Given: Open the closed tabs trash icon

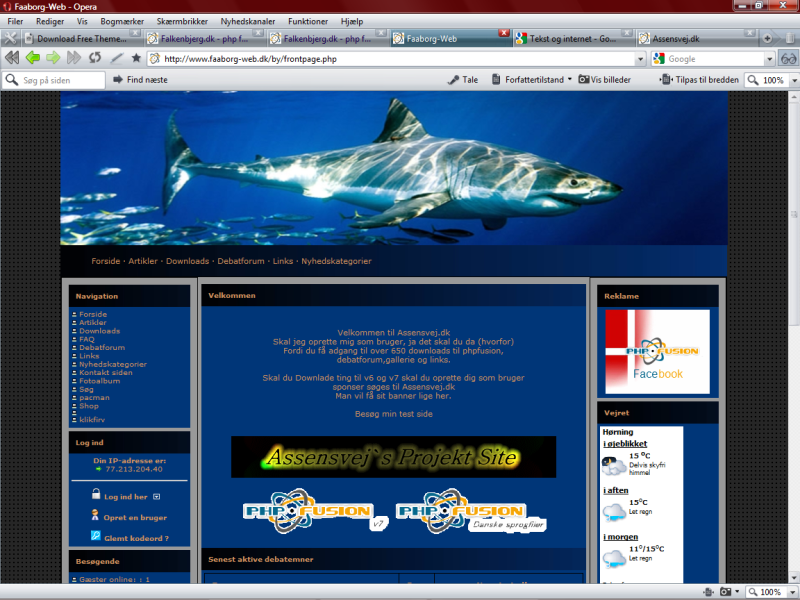Looking at the screenshot, I should tap(790, 38).
